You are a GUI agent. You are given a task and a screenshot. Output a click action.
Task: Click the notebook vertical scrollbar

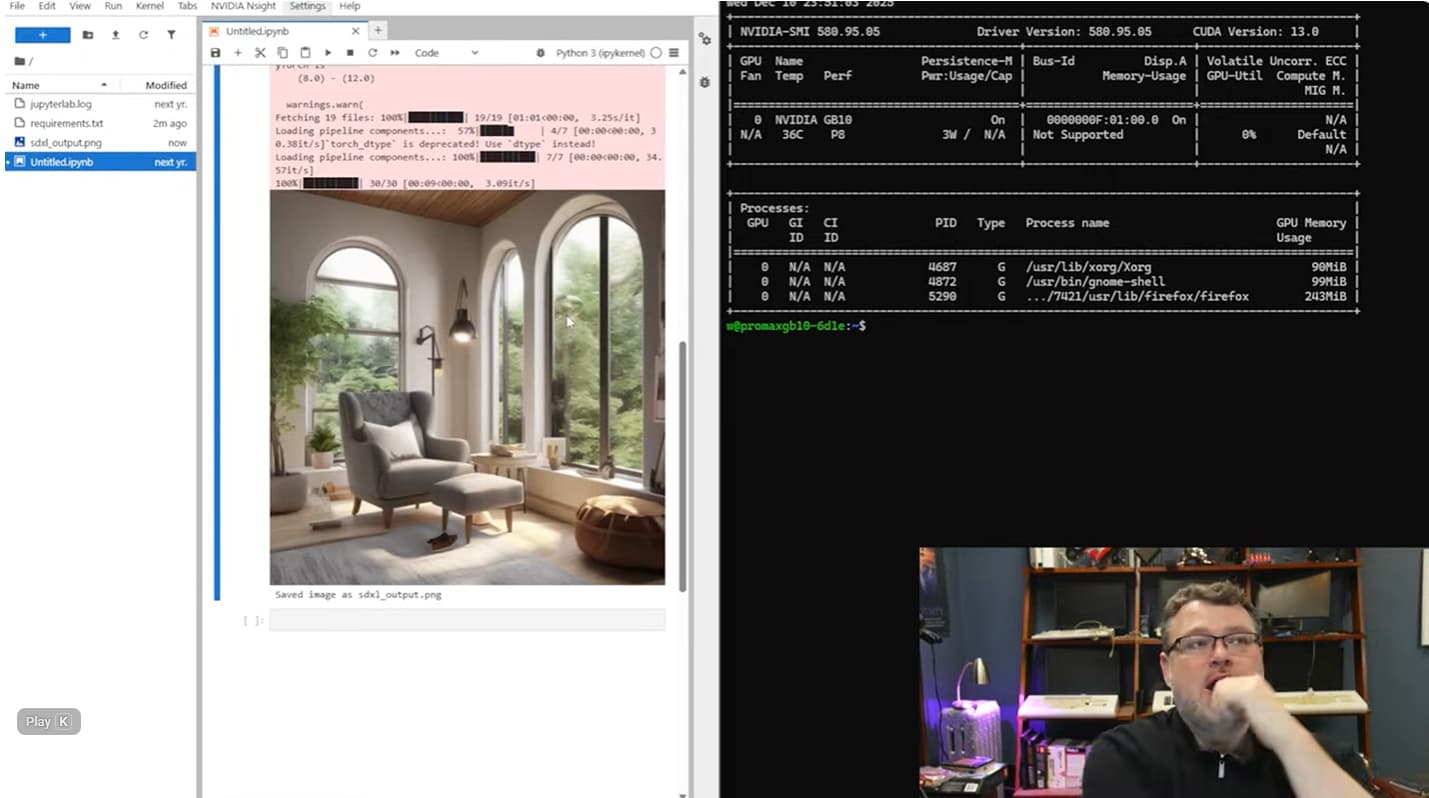683,460
